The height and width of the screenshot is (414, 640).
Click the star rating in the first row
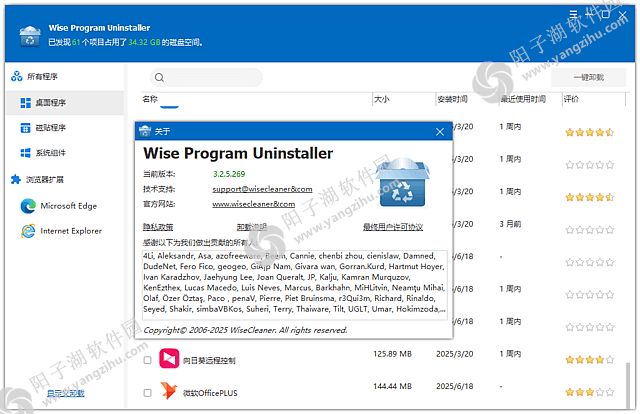[589, 132]
